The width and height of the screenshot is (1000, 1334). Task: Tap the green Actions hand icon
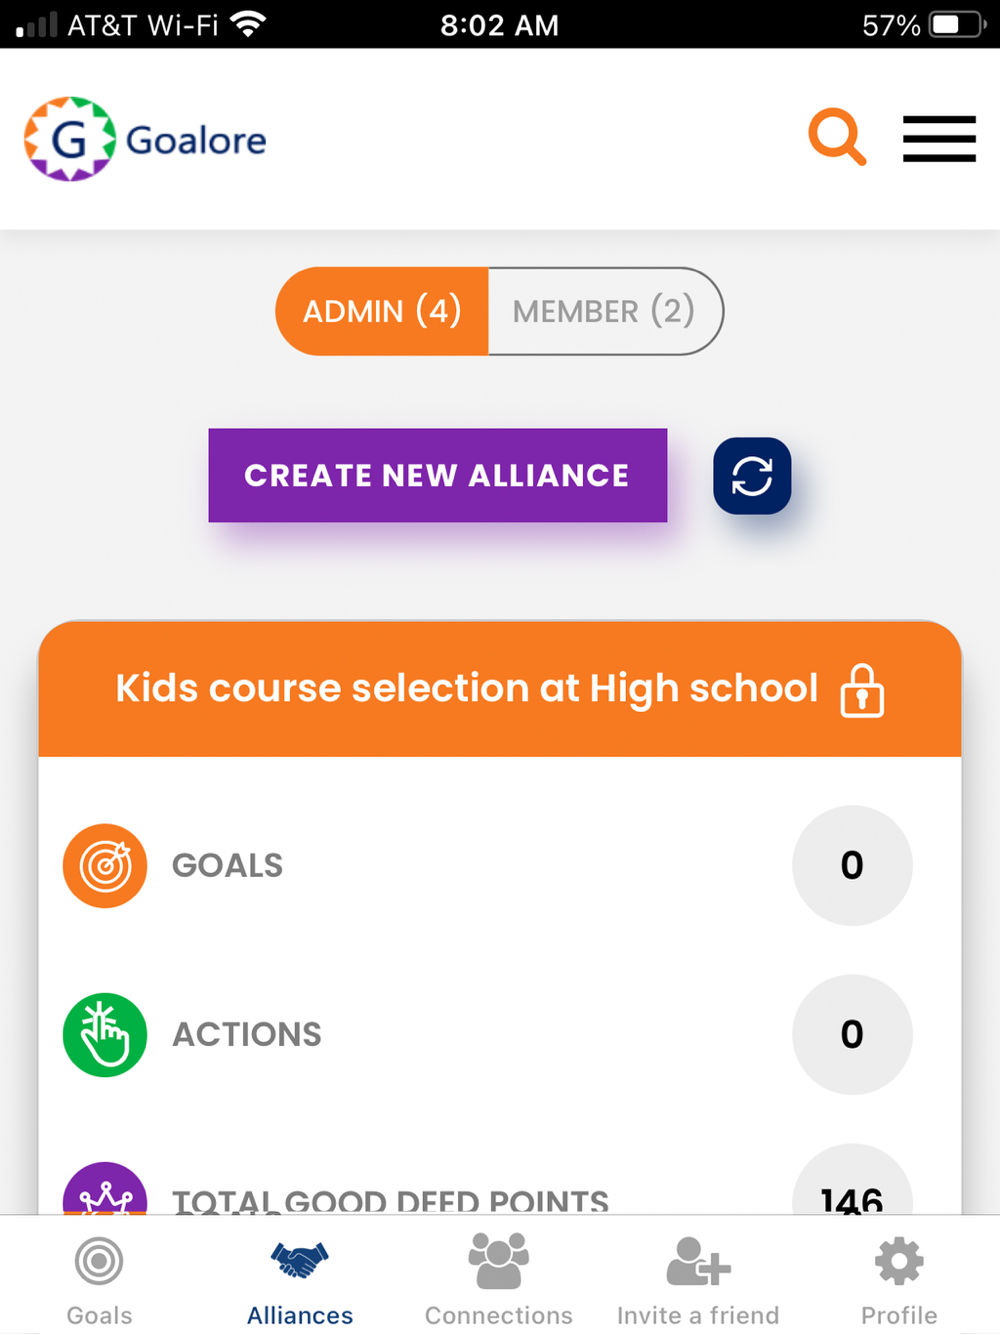[105, 1034]
